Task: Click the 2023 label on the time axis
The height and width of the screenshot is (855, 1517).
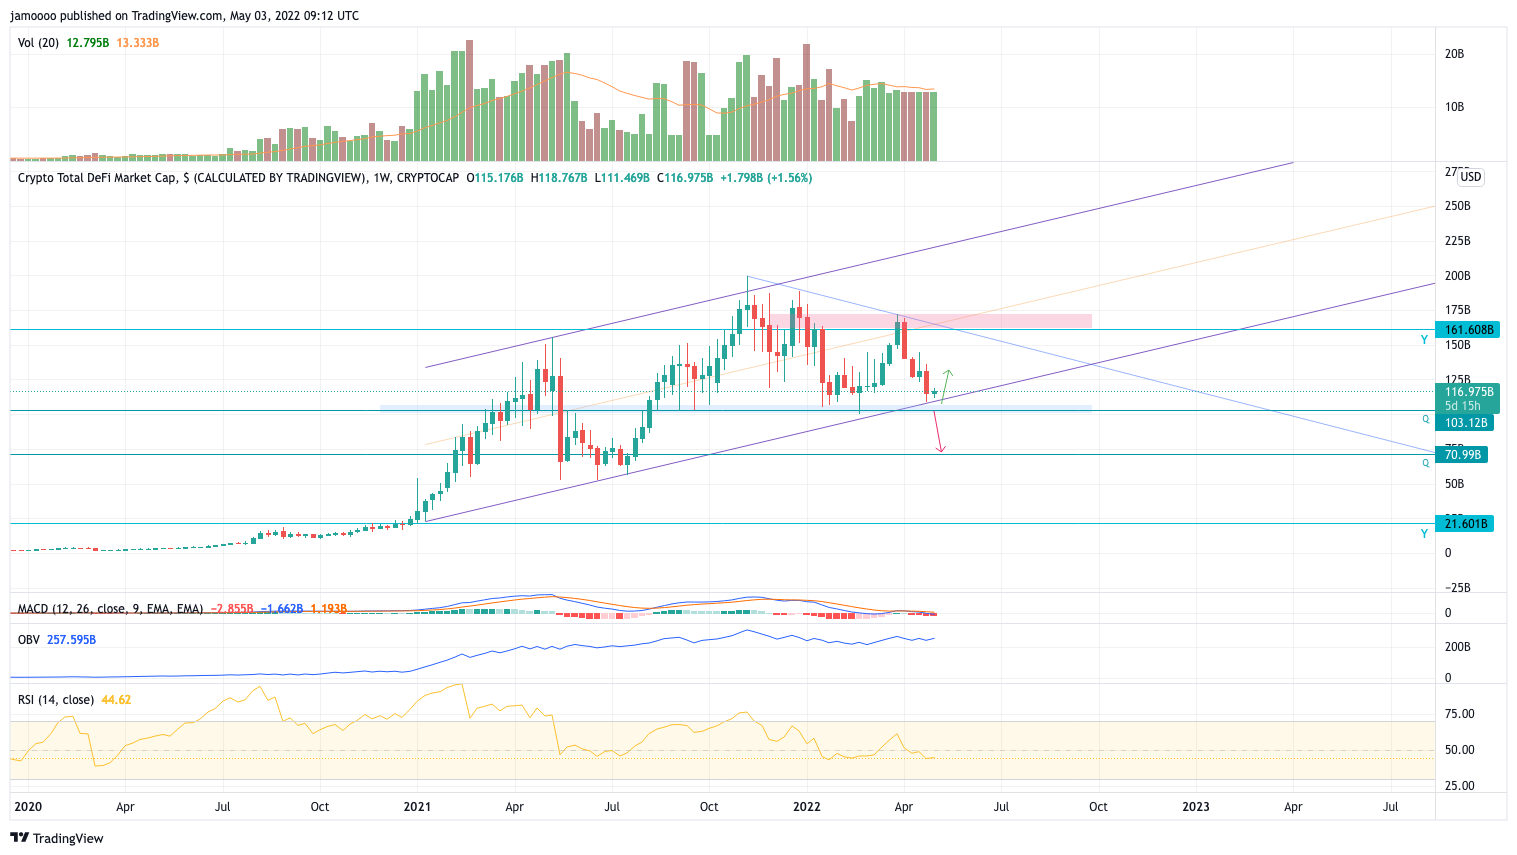Action: (x=1196, y=807)
